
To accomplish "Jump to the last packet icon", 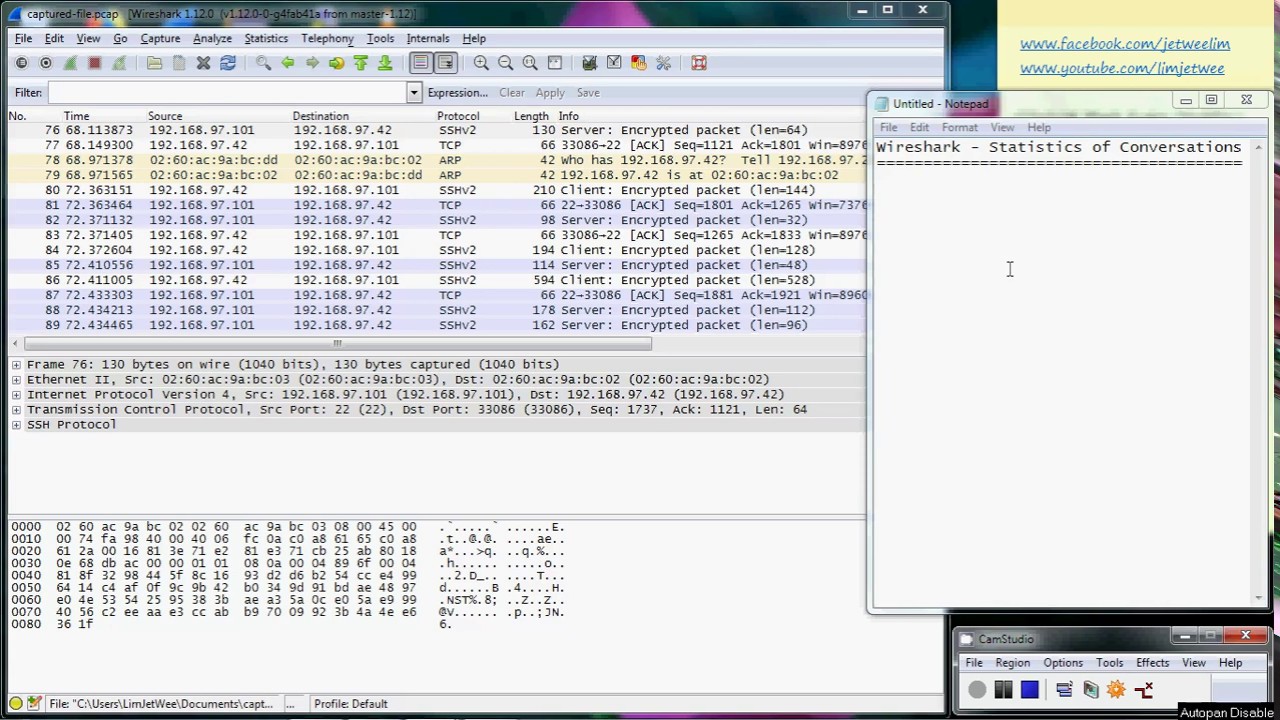I will [x=385, y=63].
